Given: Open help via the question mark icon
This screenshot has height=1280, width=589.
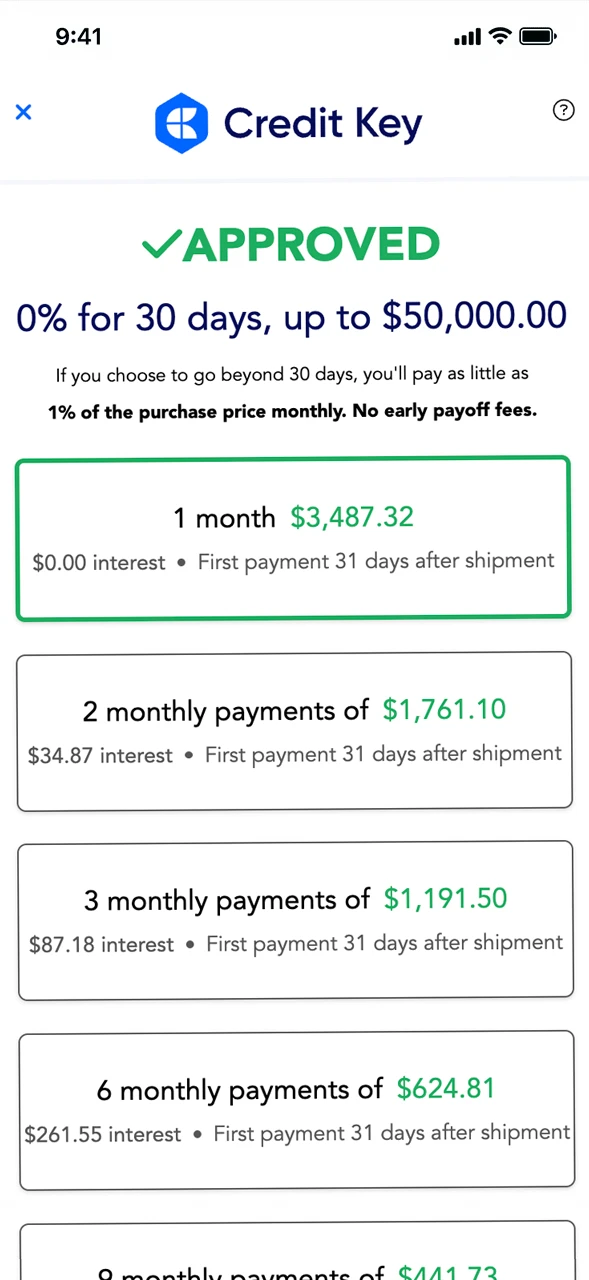Looking at the screenshot, I should click(x=563, y=110).
